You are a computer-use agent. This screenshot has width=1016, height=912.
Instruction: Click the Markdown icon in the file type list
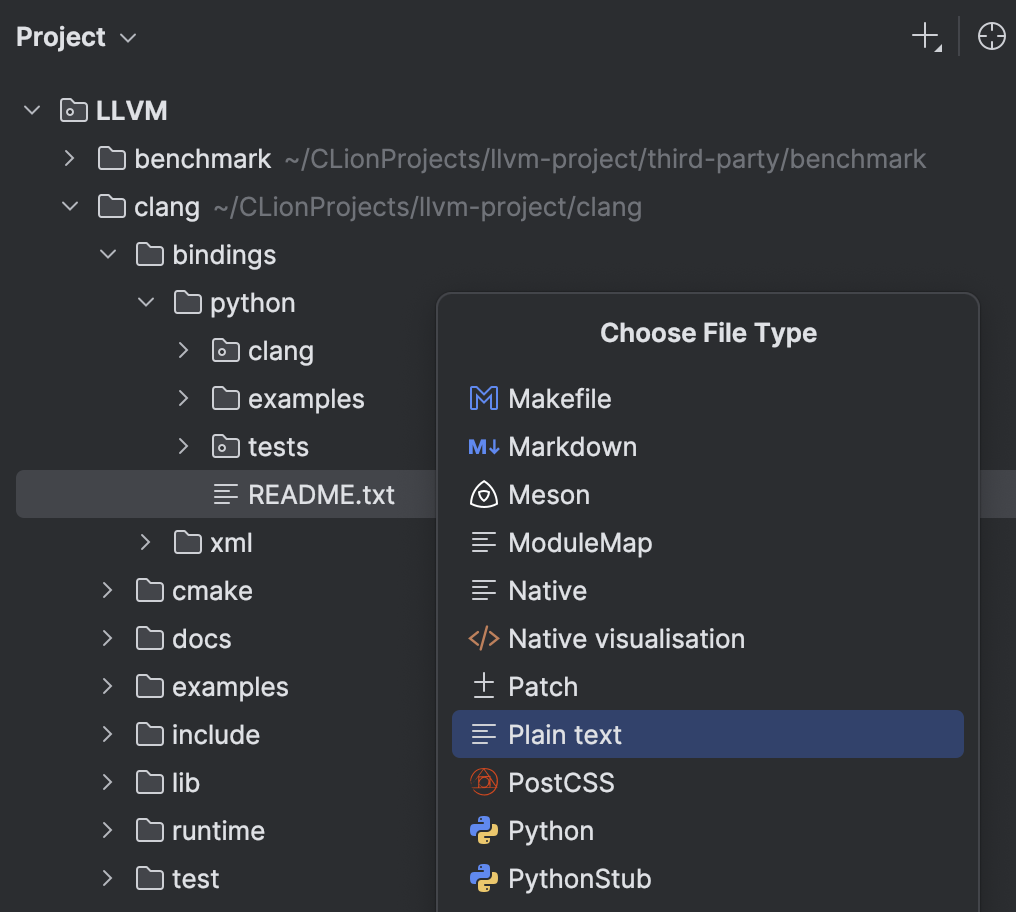click(483, 446)
